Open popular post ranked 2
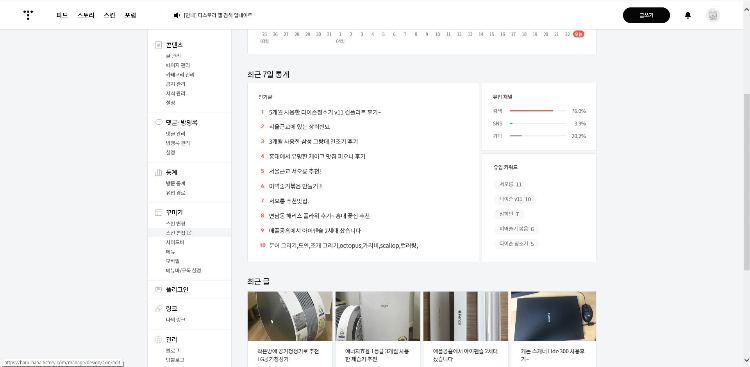The width and height of the screenshot is (750, 367). pos(299,127)
